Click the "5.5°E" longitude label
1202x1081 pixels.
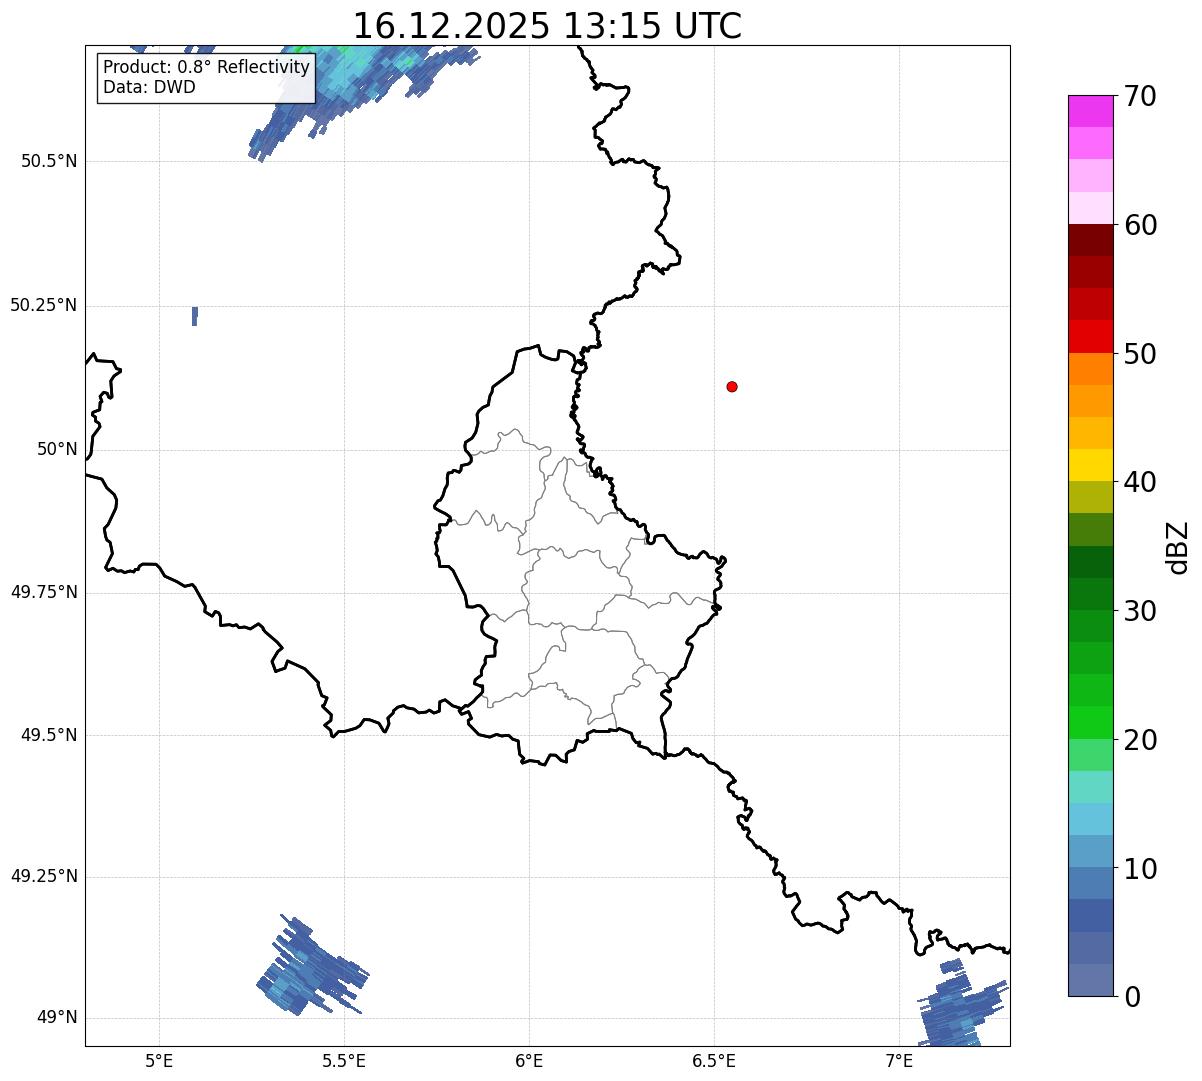pyautogui.click(x=344, y=1060)
